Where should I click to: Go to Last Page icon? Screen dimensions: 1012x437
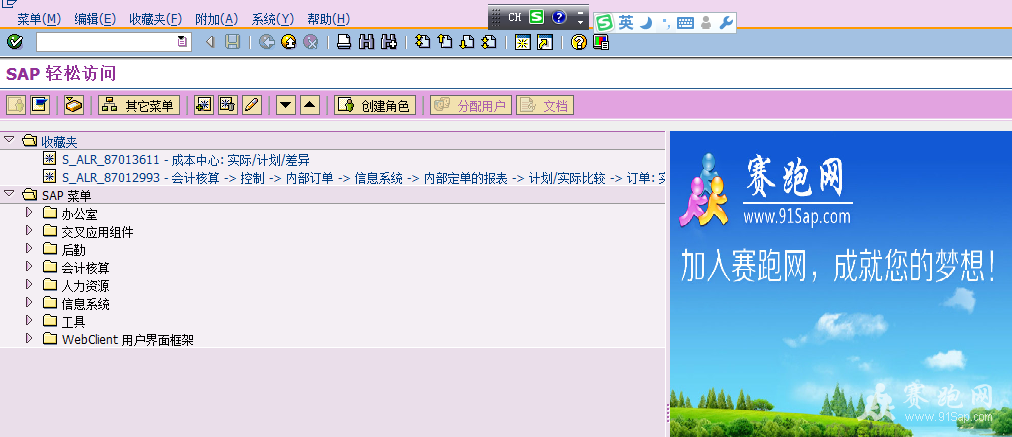pos(489,43)
